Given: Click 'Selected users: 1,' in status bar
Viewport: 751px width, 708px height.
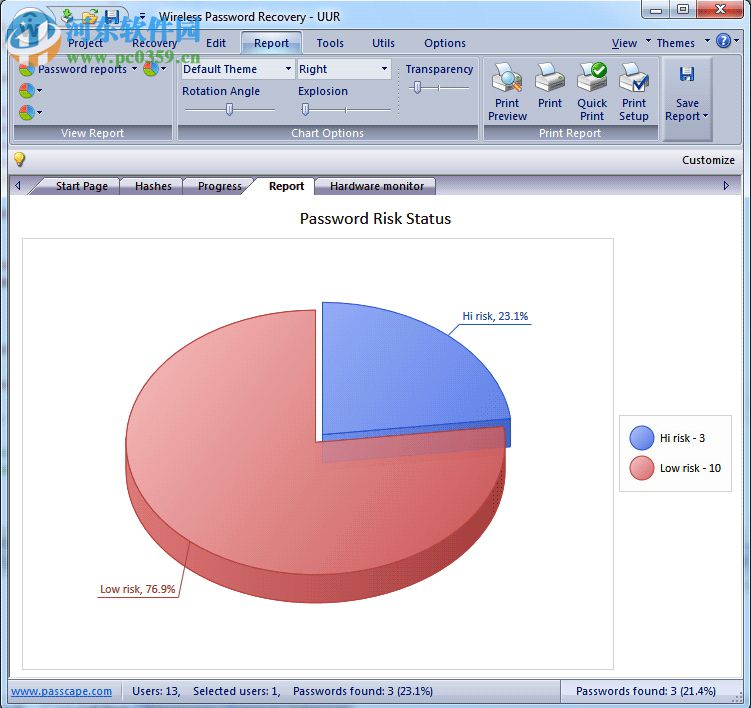Looking at the screenshot, I should 237,691.
